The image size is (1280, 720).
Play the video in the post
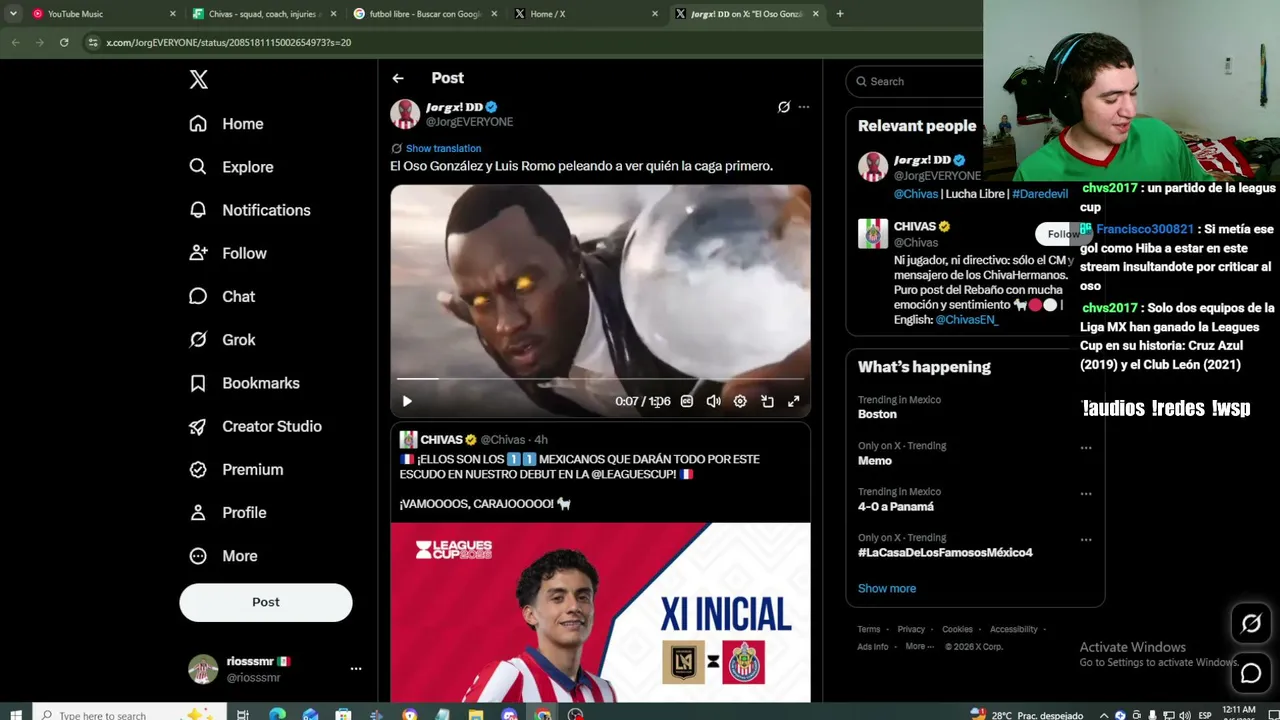pyautogui.click(x=407, y=401)
